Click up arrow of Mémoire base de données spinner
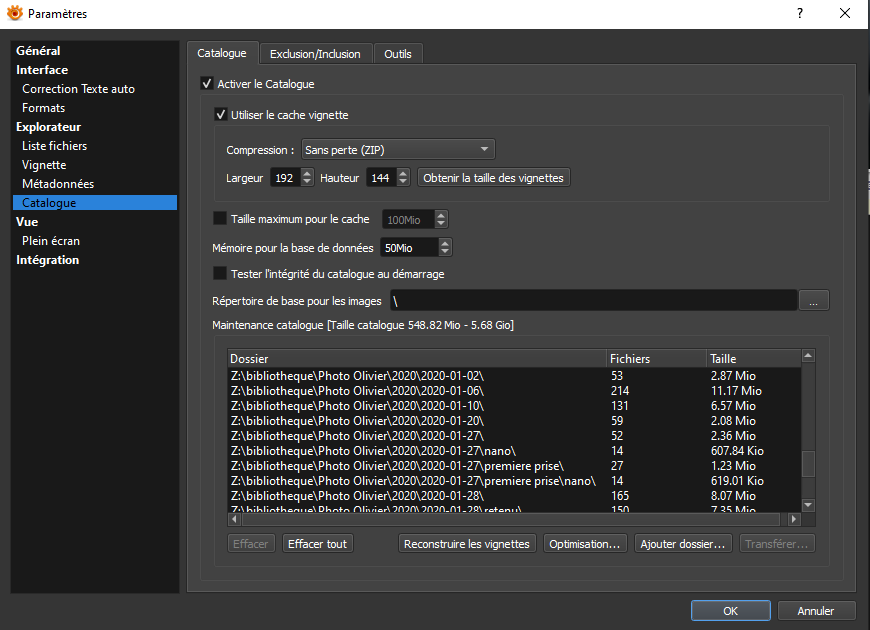 click(x=444, y=243)
